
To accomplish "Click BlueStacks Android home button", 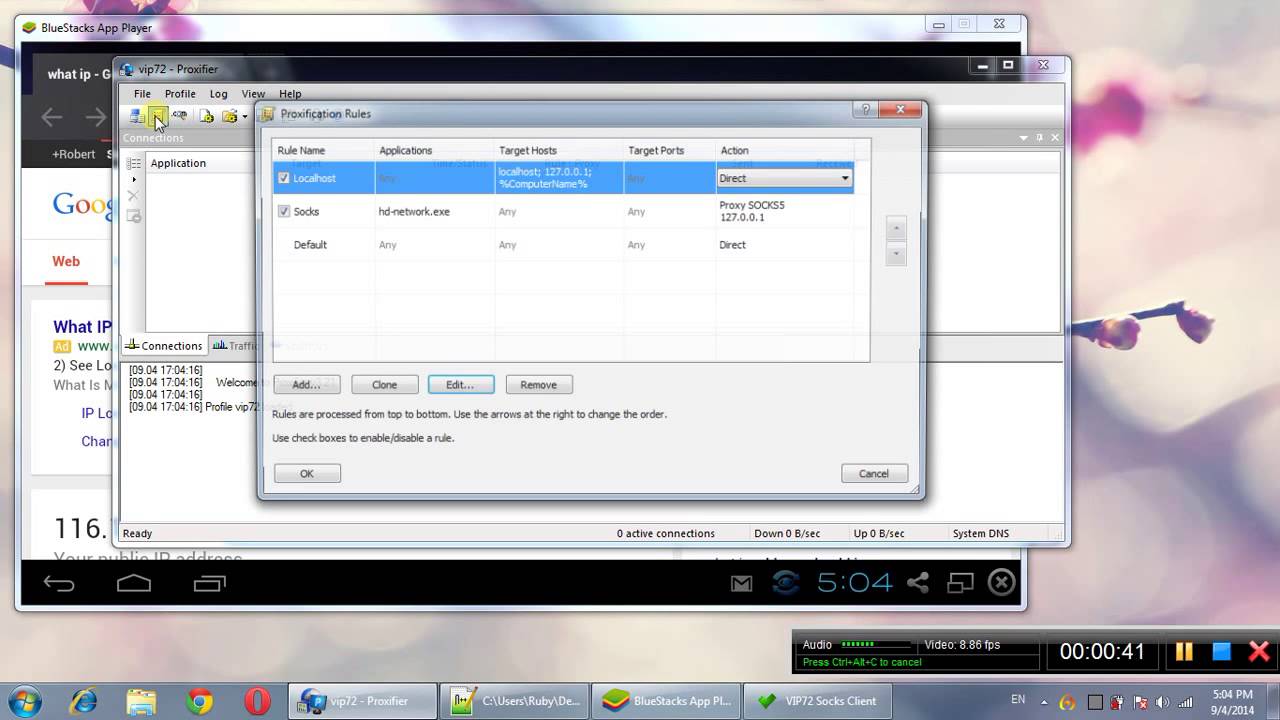I will click(134, 583).
